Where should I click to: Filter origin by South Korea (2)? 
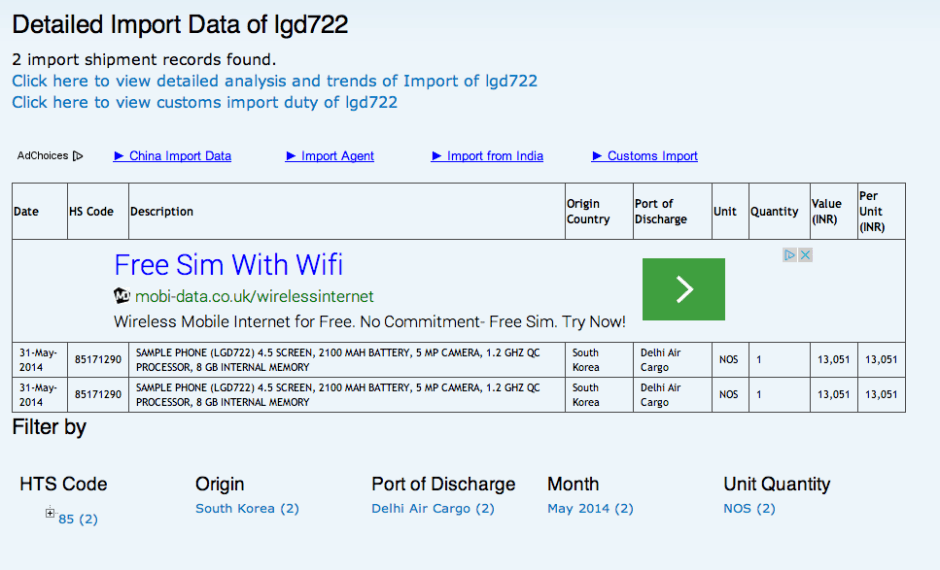247,508
